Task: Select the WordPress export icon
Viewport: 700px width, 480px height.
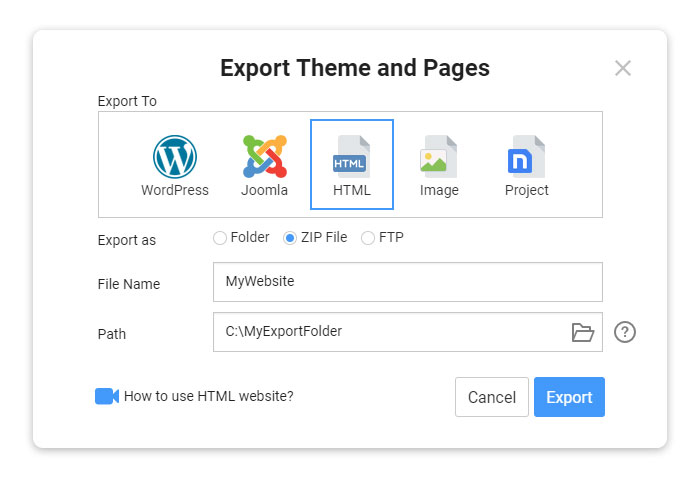Action: 175,157
